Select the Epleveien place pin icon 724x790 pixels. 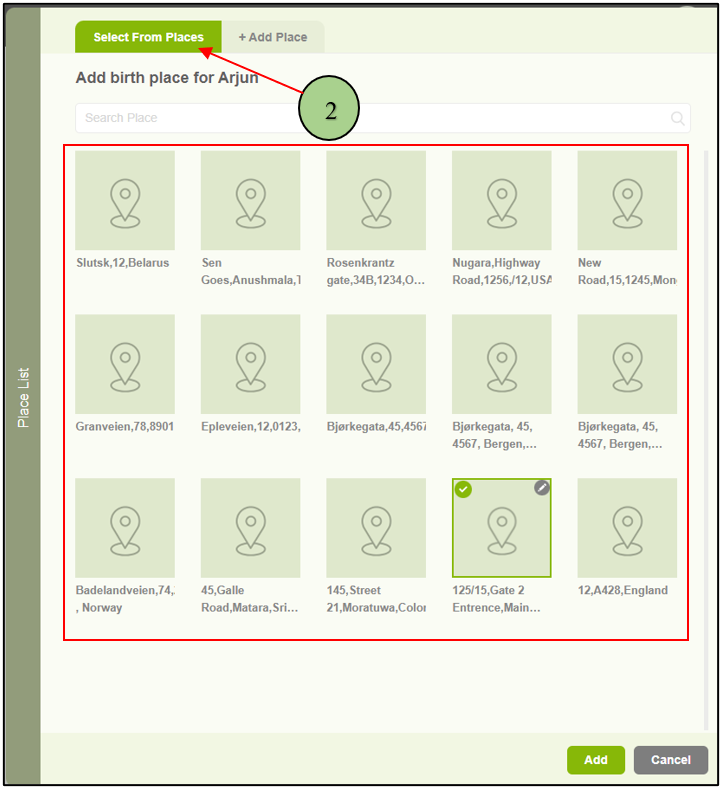[x=251, y=365]
